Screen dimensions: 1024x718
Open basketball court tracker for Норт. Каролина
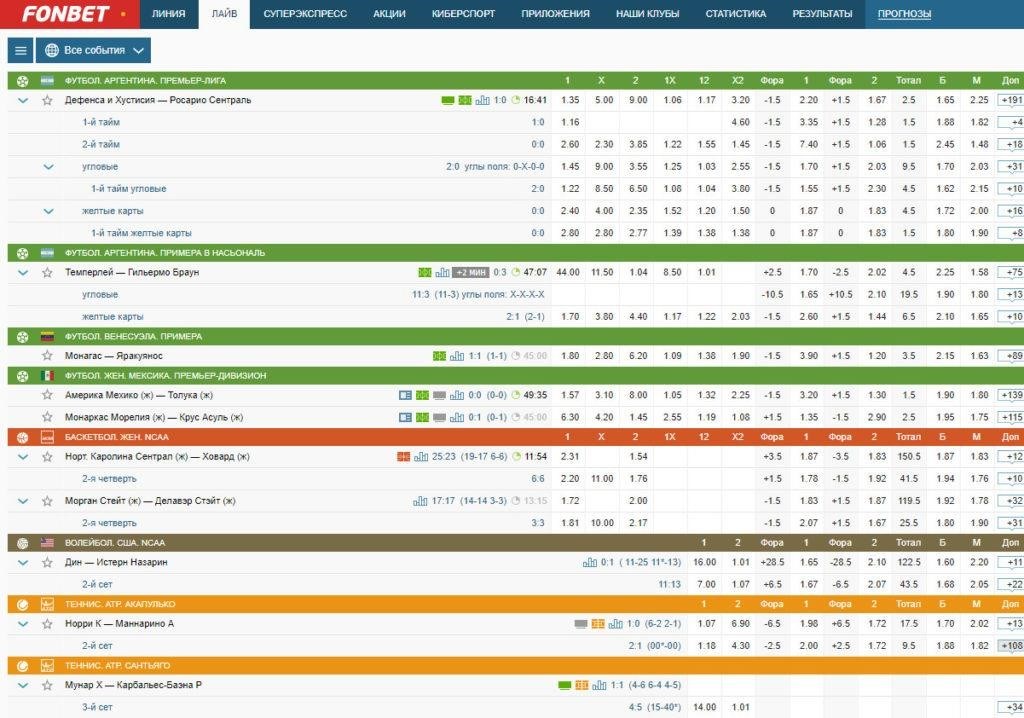click(404, 457)
